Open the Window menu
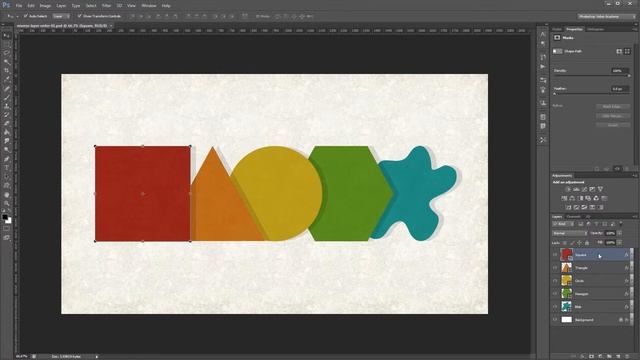Image resolution: width=640 pixels, height=360 pixels. pos(149,6)
